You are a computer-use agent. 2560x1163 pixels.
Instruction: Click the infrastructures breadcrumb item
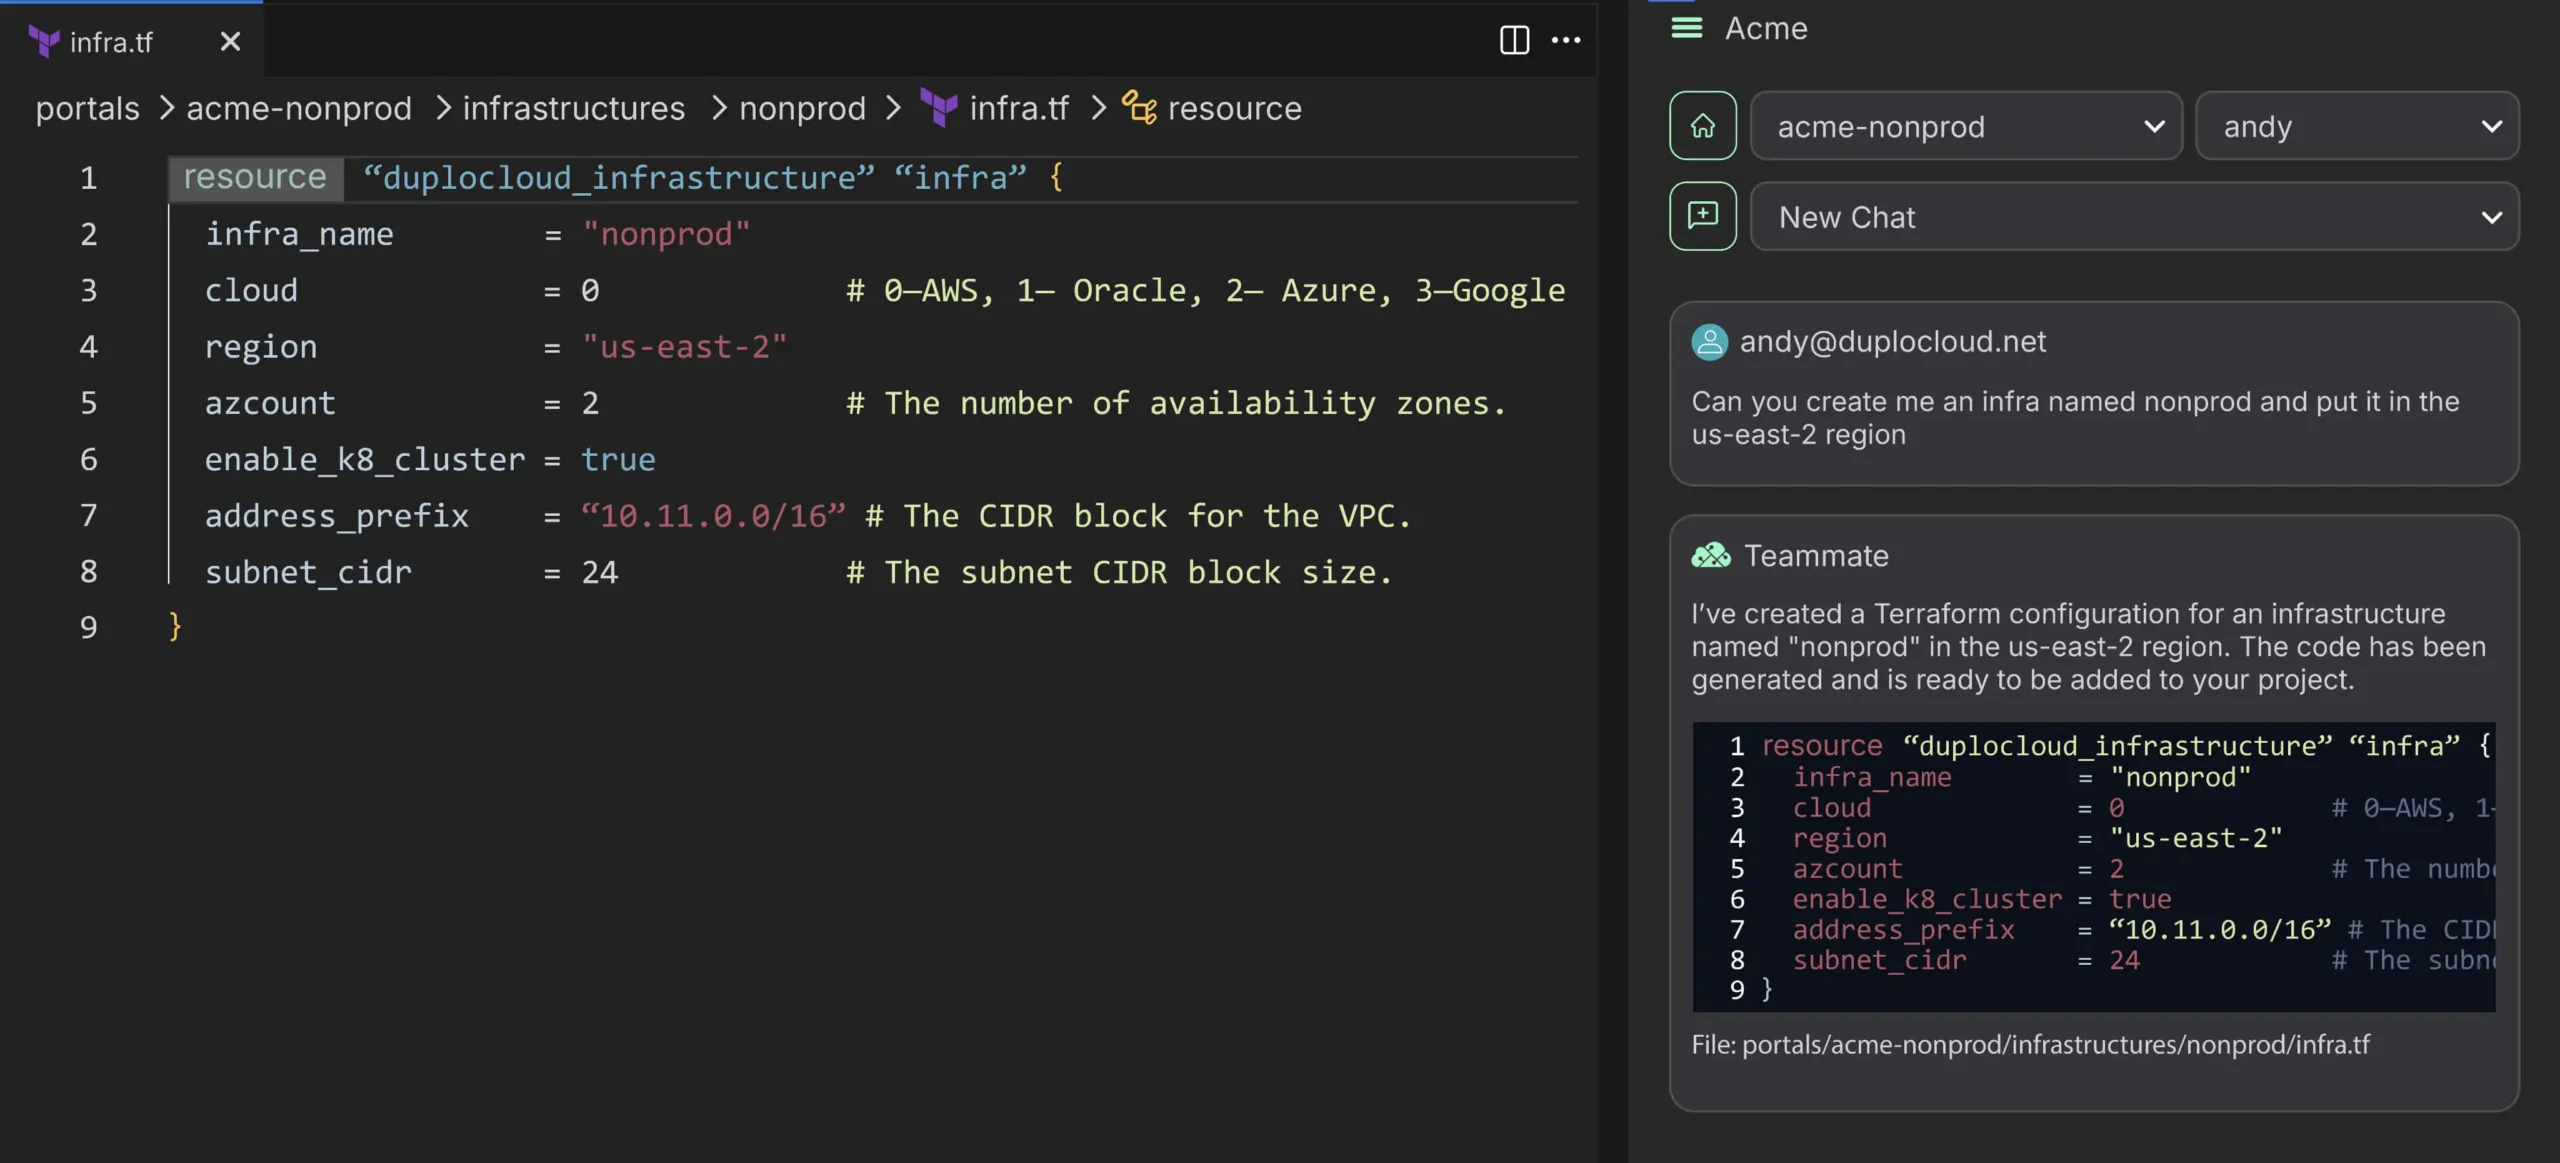click(x=573, y=108)
